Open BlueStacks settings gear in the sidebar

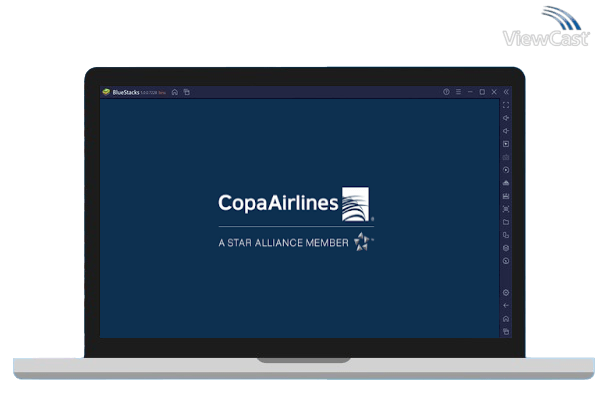506,293
